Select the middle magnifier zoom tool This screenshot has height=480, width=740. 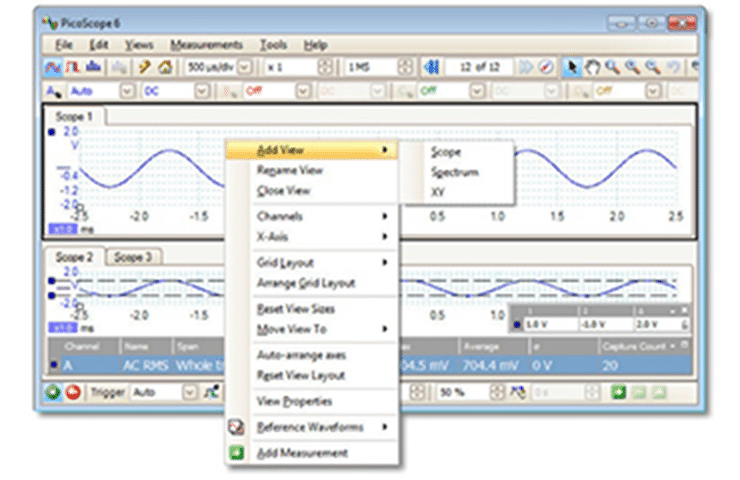click(x=633, y=67)
